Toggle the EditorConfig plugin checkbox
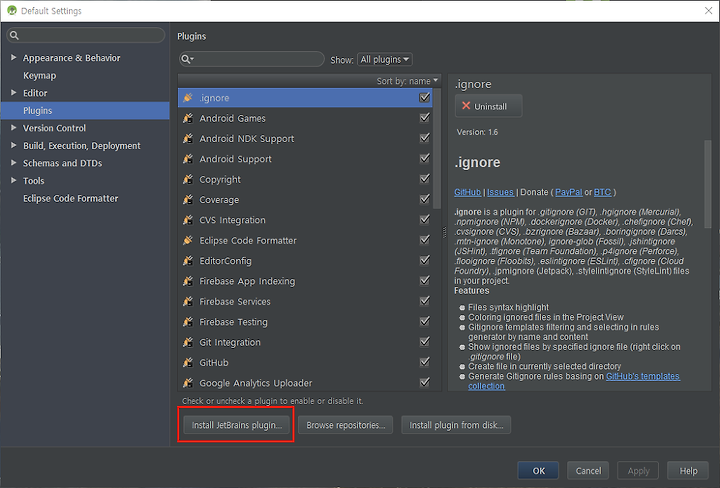This screenshot has width=720, height=488. click(425, 260)
